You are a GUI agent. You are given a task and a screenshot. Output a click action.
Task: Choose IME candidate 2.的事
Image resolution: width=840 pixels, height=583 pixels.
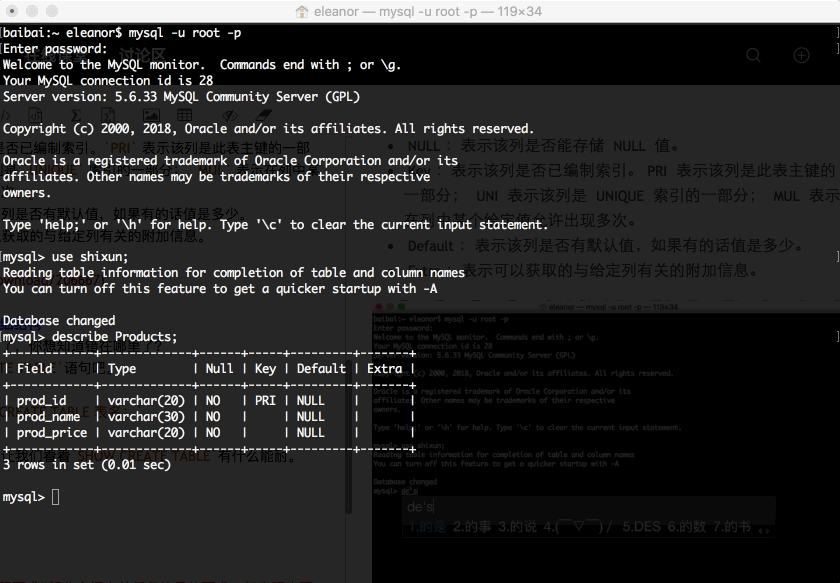tap(472, 527)
